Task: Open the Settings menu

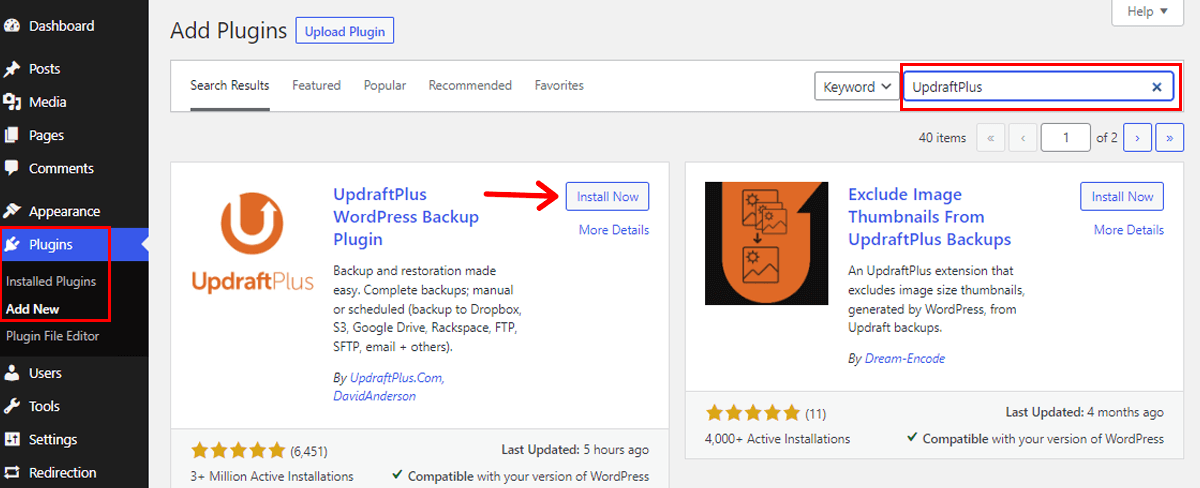Action: 74,439
